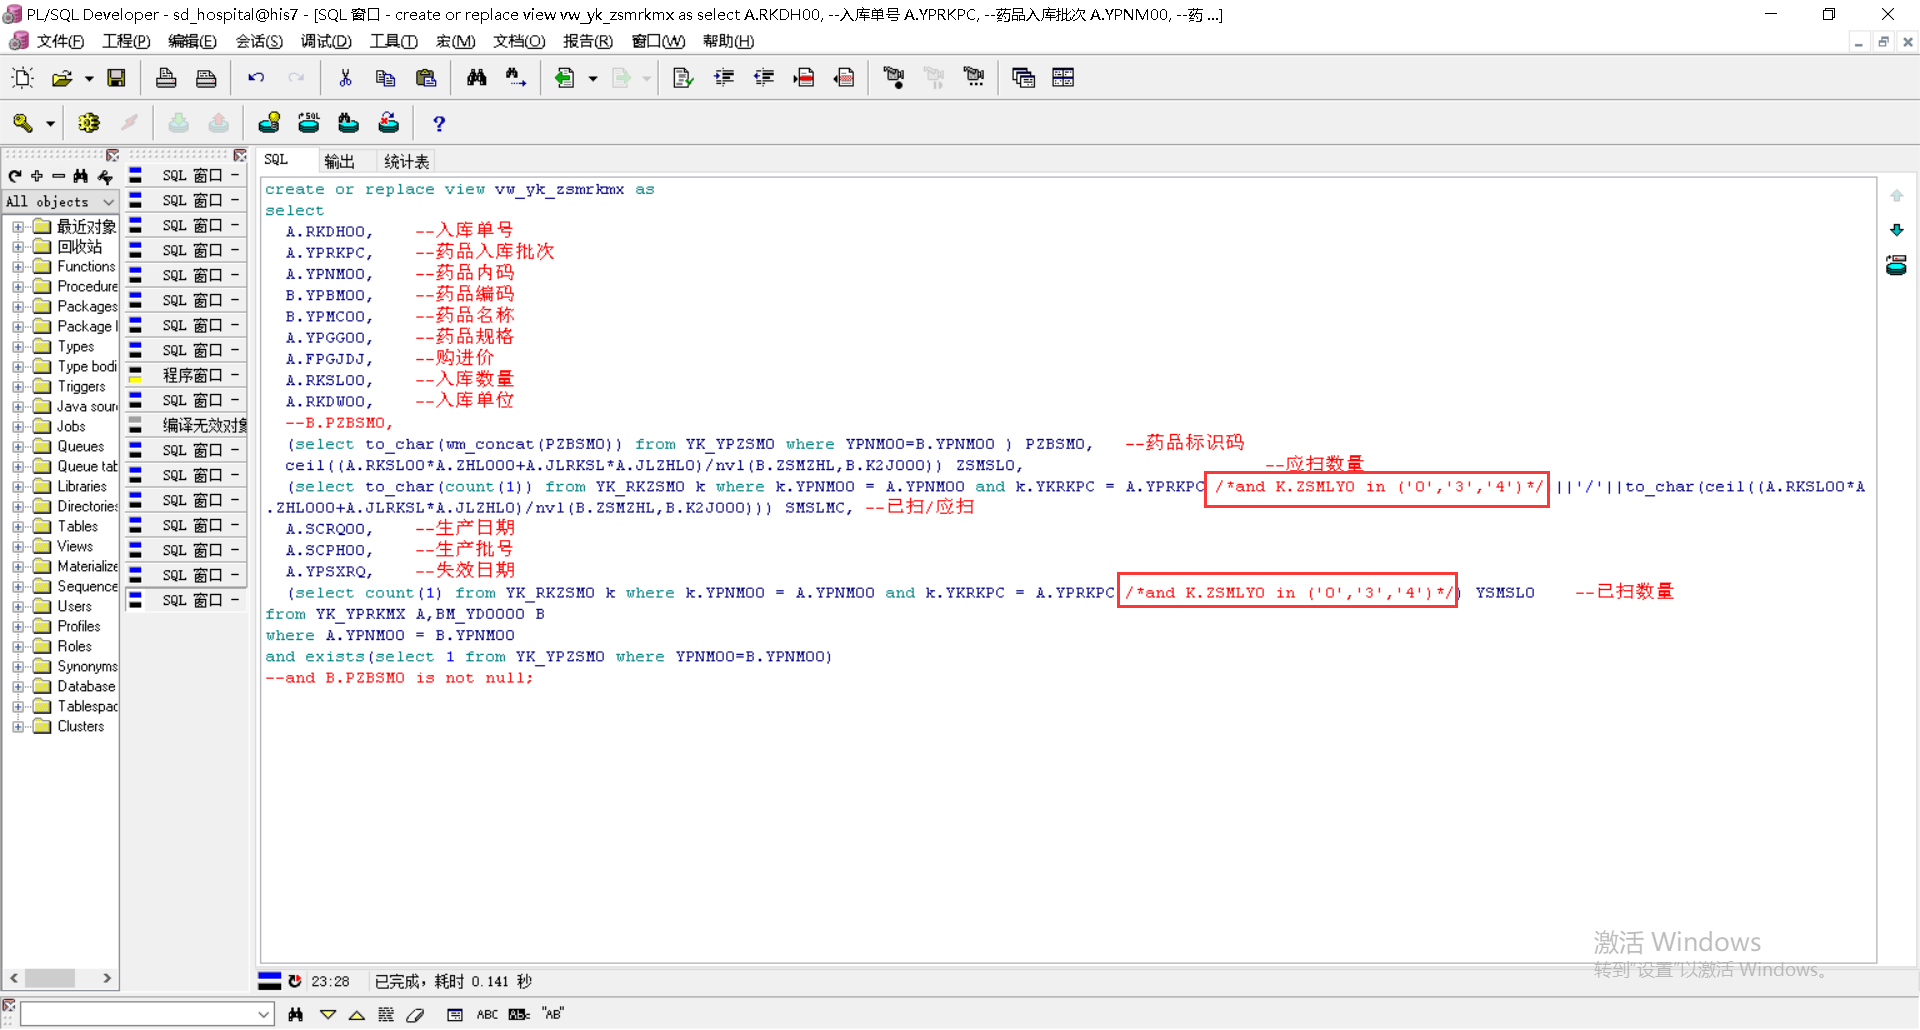
Task: Click the blue question mark Help icon
Action: click(438, 123)
